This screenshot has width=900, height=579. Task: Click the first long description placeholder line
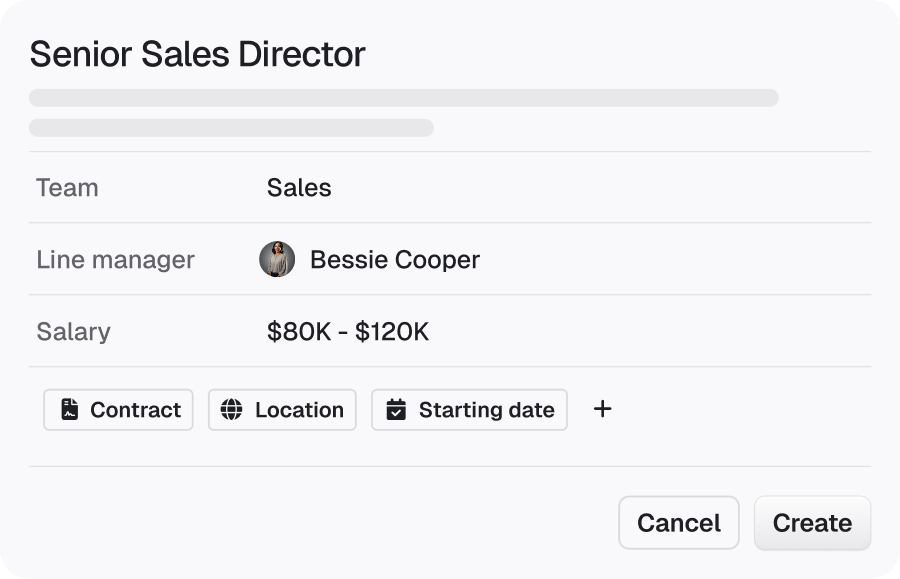404,98
